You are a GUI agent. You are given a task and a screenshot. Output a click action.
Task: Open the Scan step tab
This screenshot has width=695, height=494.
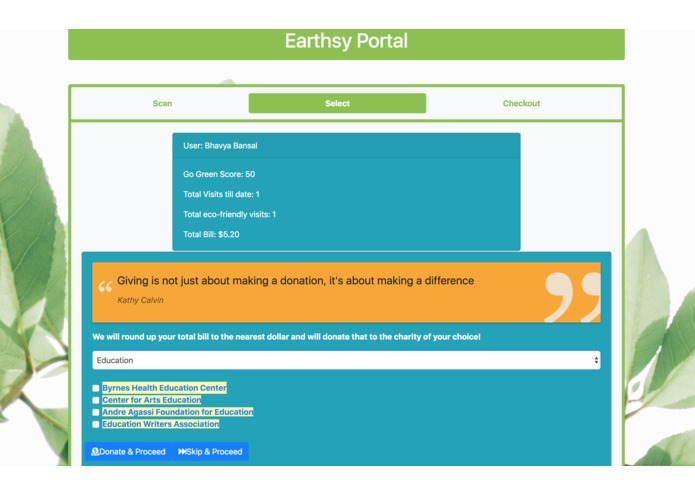[162, 103]
